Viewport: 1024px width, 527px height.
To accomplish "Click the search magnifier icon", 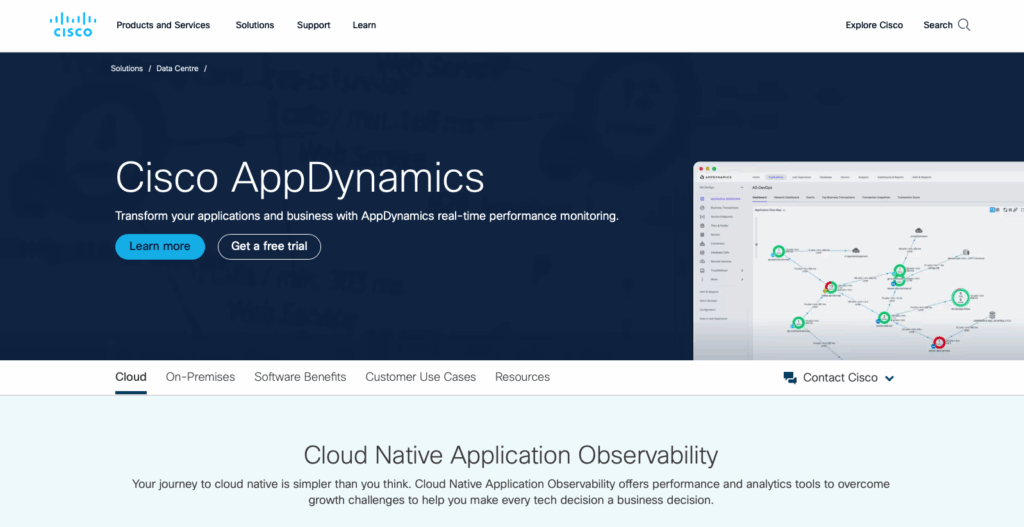I will point(964,25).
